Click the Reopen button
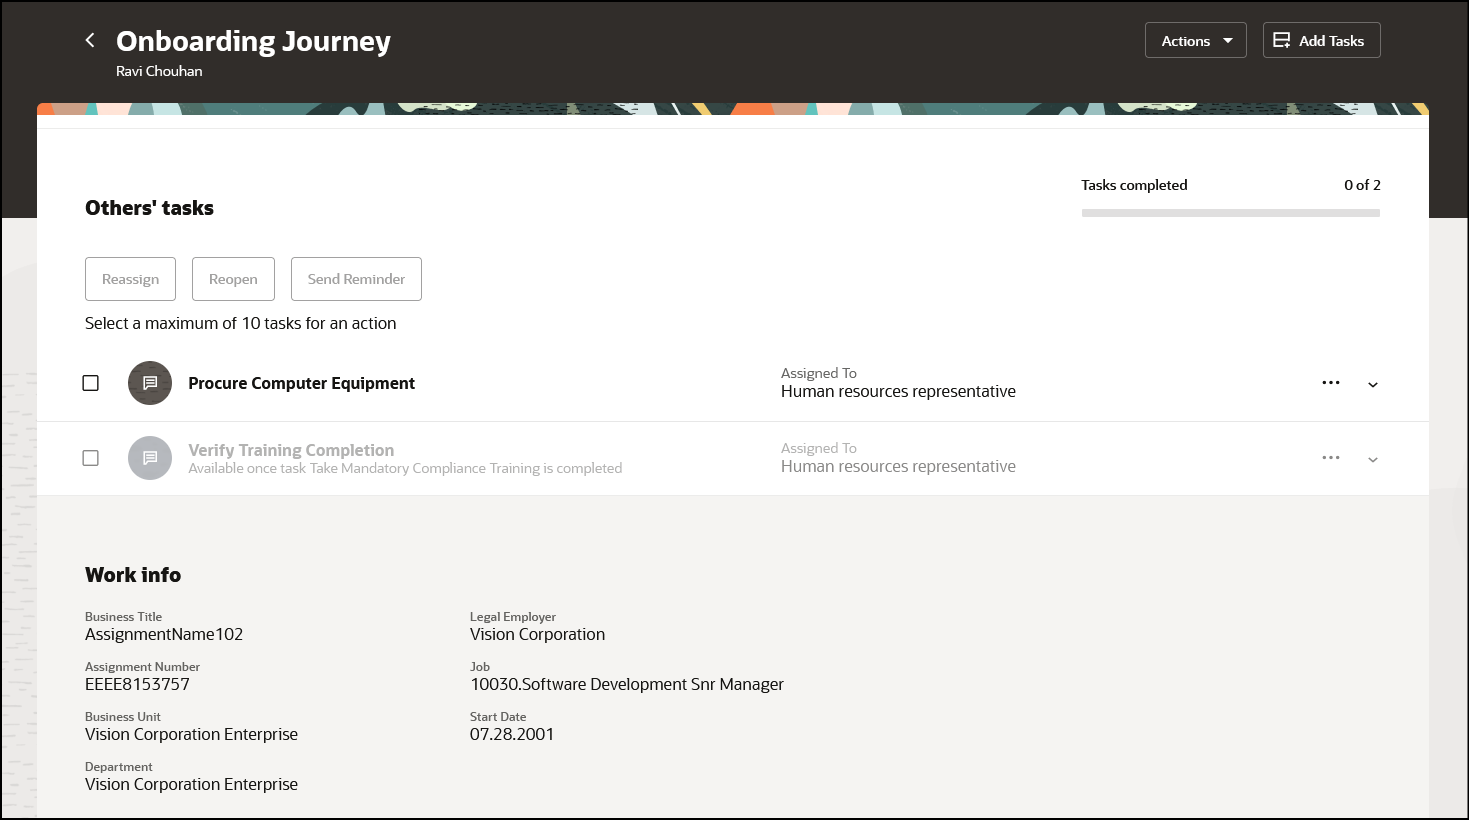The width and height of the screenshot is (1469, 820). coord(233,279)
